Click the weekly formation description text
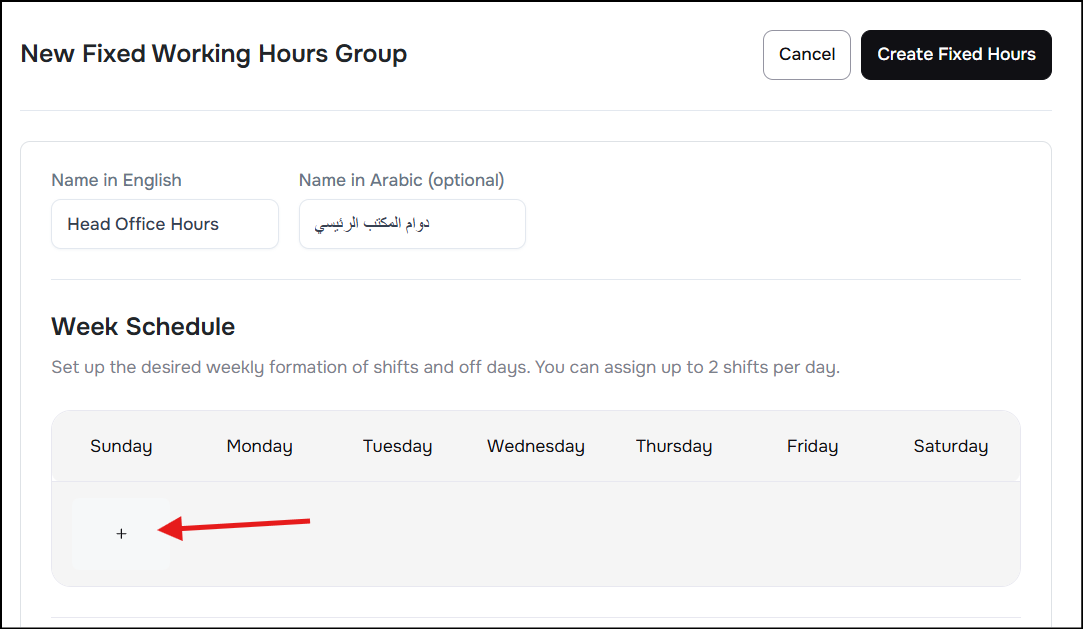 tap(445, 367)
